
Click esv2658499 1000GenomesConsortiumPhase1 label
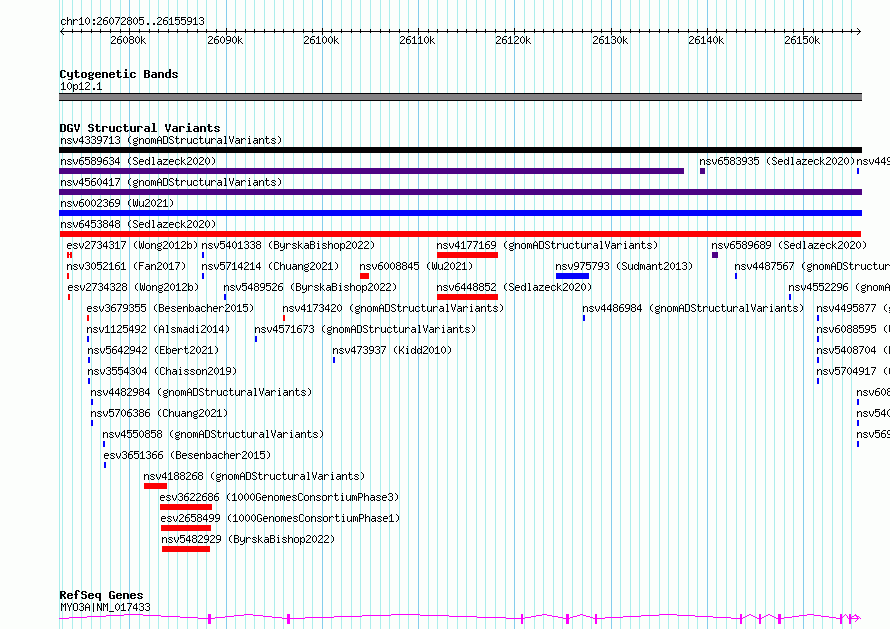[280, 518]
